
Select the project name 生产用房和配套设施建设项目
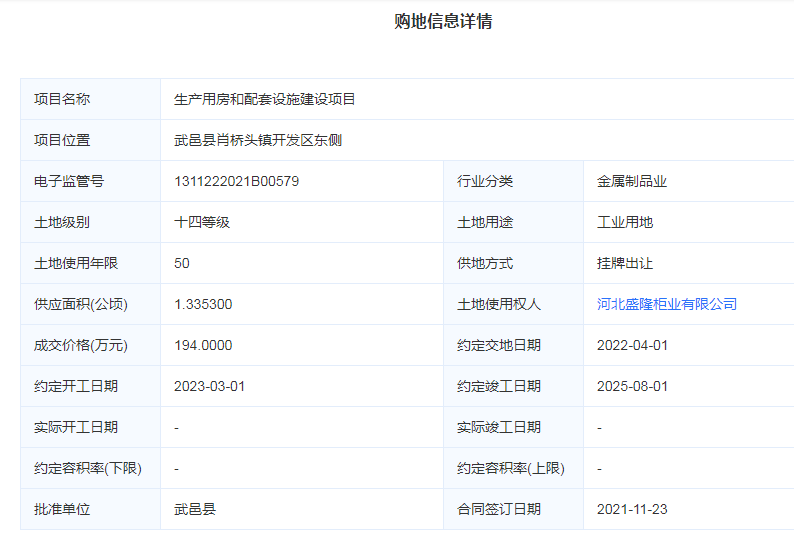[265, 99]
